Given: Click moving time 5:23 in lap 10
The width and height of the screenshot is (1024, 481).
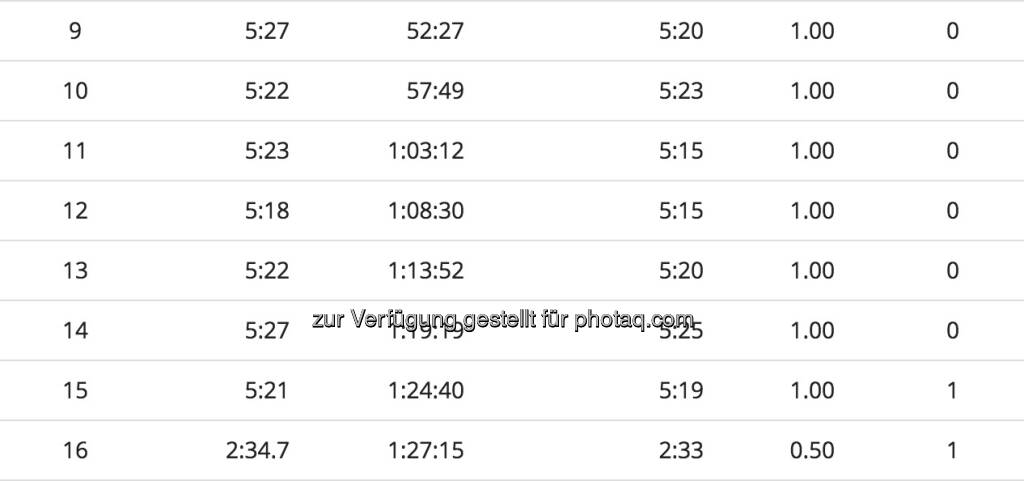Looking at the screenshot, I should coord(681,91).
